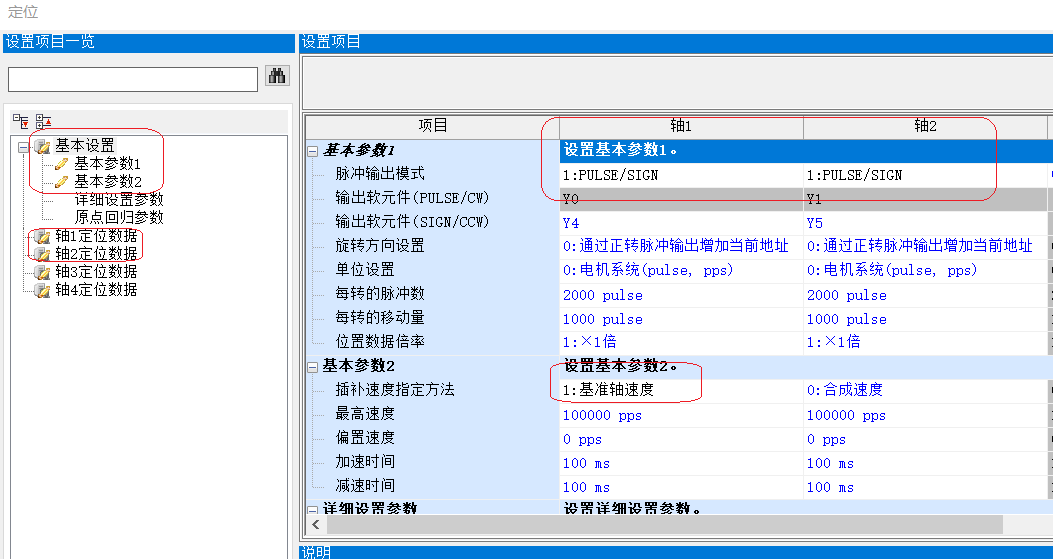1053x559 pixels.
Task: Select 轴1 脉冲输出模式 value cell
Action: click(x=680, y=174)
